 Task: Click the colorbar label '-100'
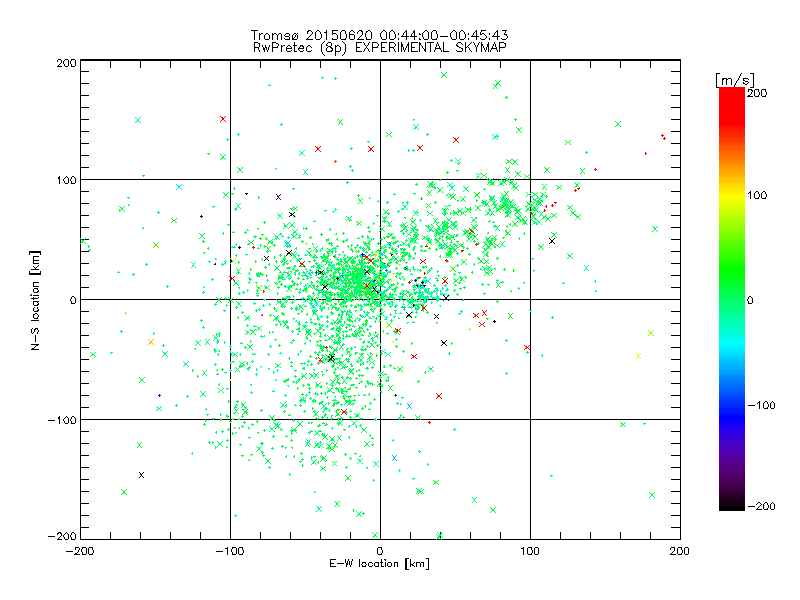(762, 406)
